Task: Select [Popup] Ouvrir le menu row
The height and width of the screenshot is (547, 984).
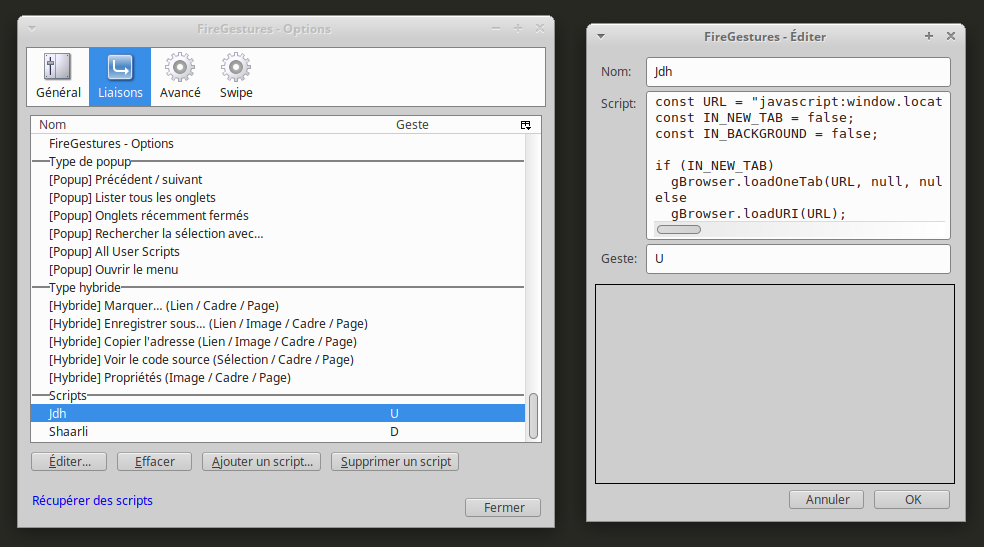Action: [x=278, y=270]
